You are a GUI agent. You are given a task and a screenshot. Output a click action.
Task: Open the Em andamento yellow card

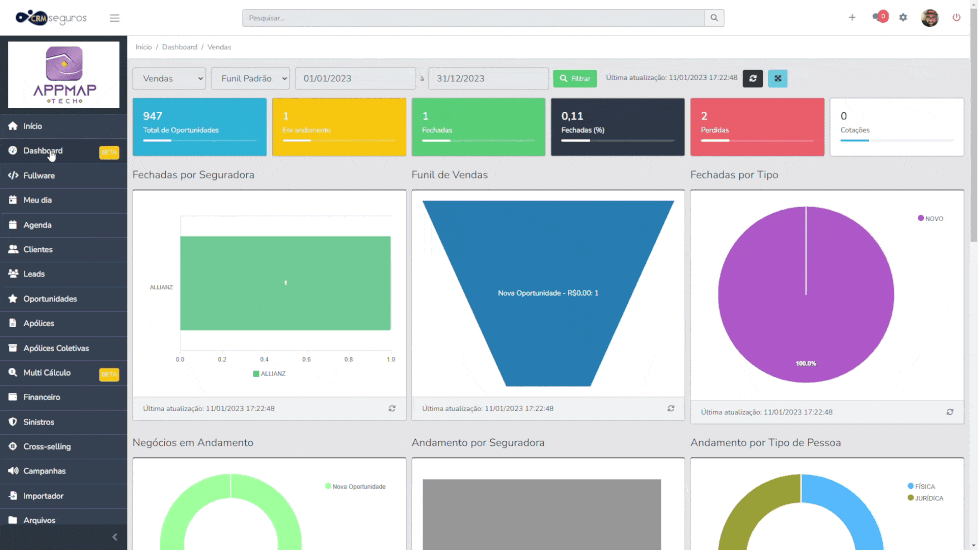tap(339, 127)
